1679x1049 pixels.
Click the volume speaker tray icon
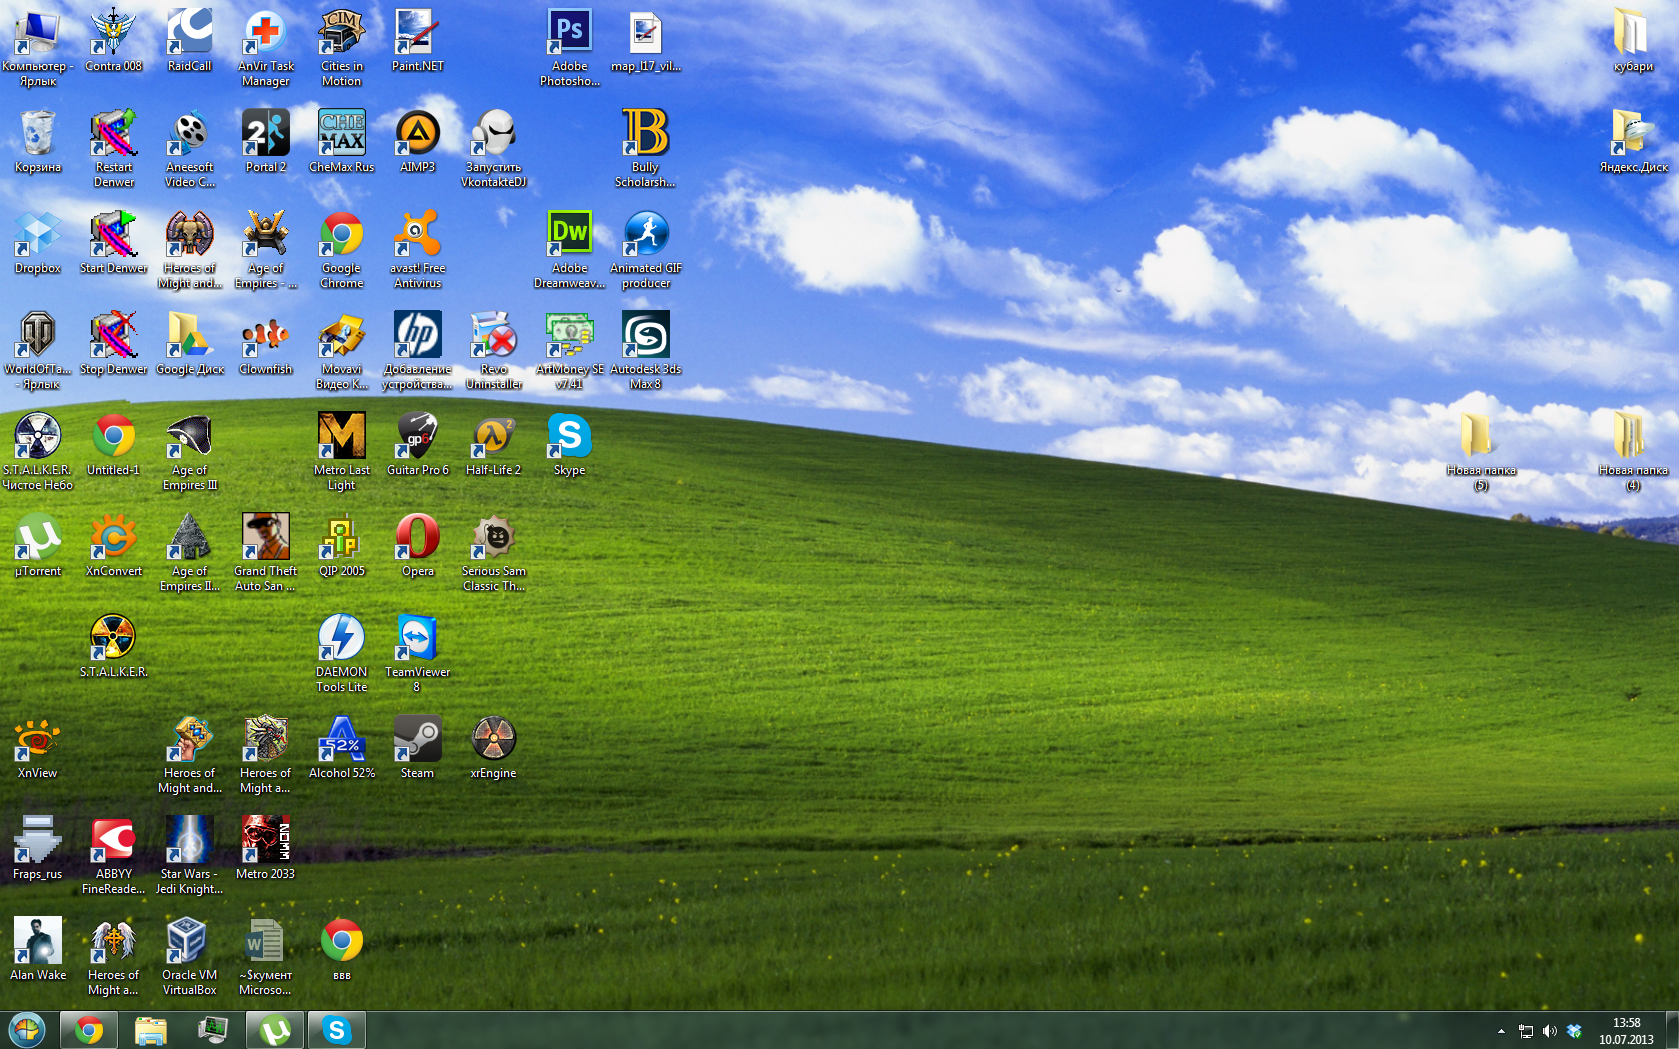(1549, 1031)
